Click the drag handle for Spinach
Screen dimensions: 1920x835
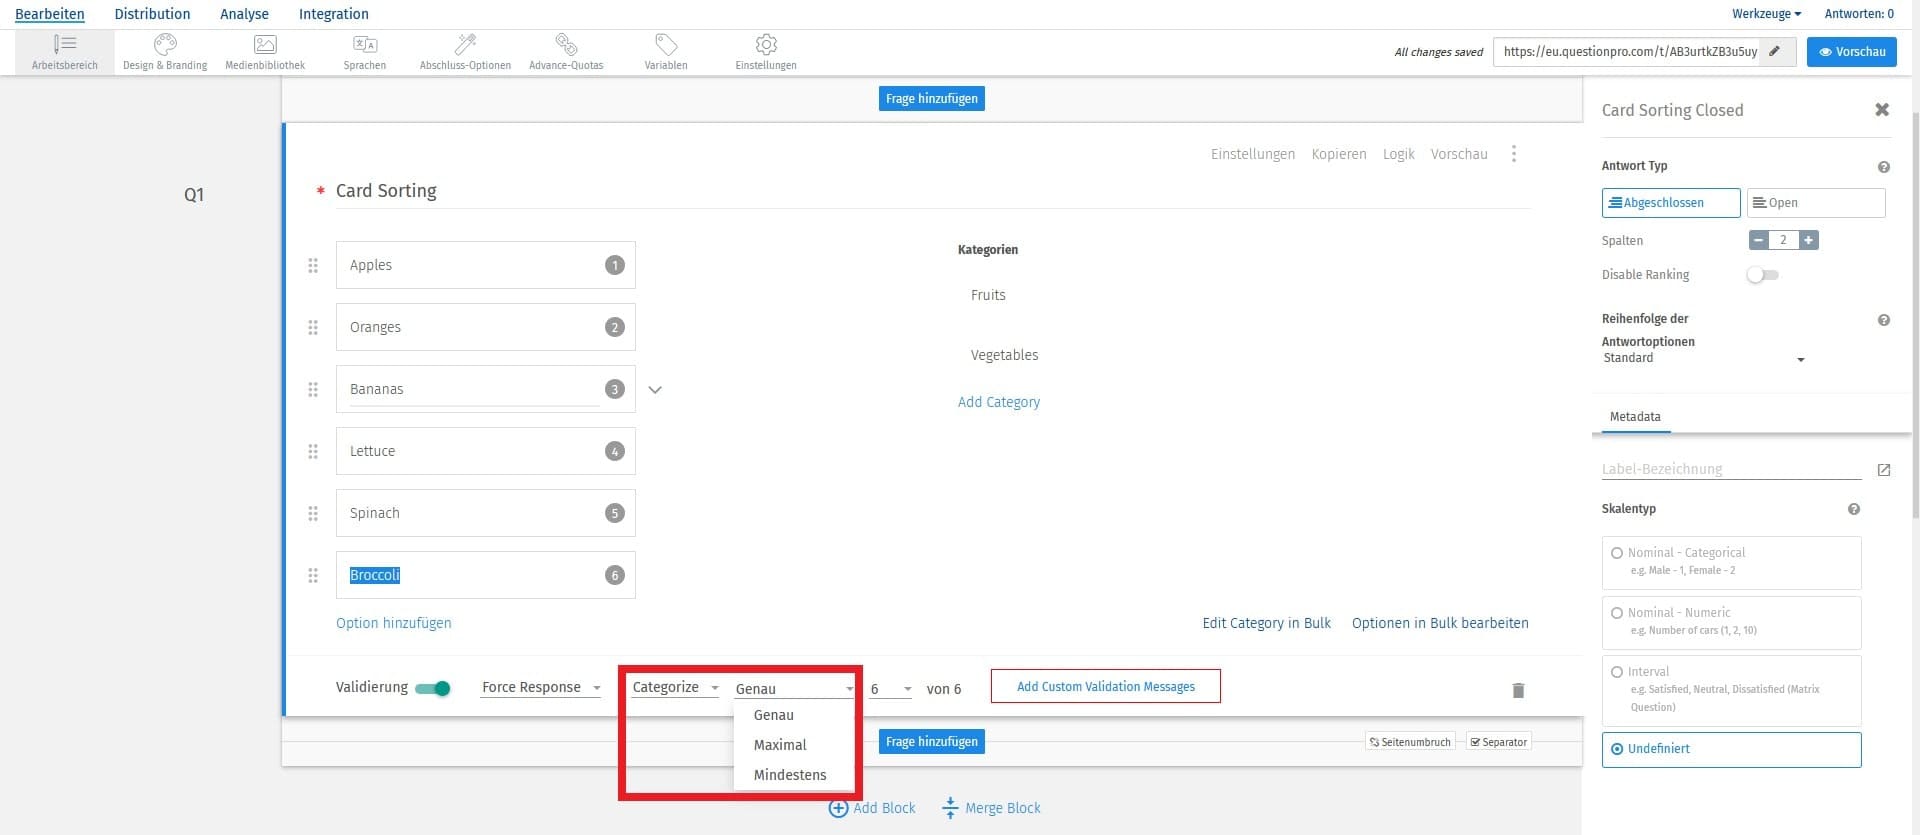tap(313, 513)
